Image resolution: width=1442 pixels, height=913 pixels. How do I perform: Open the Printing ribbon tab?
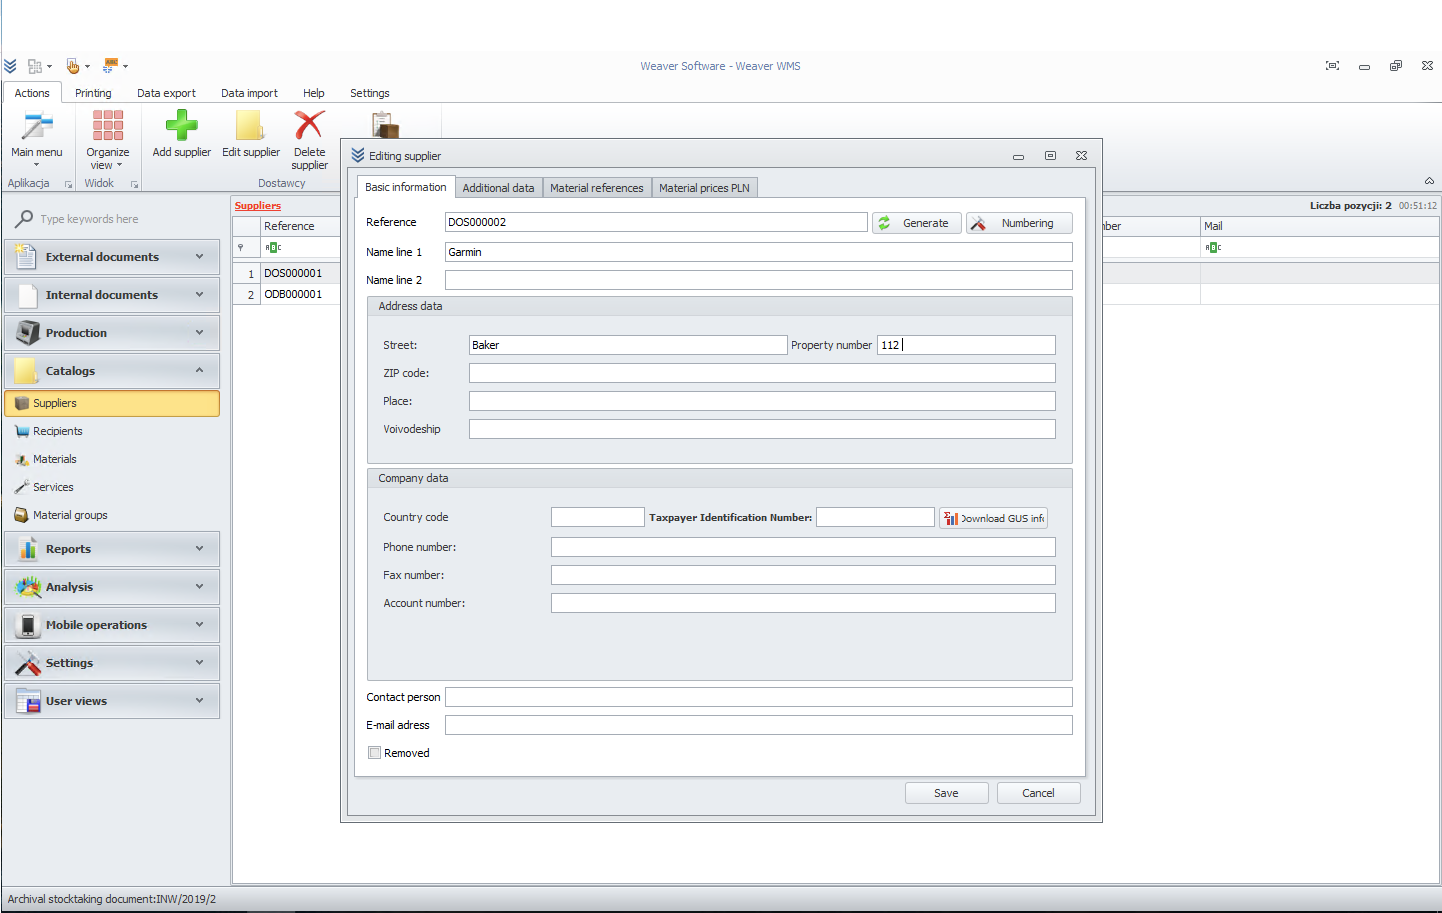coord(93,93)
